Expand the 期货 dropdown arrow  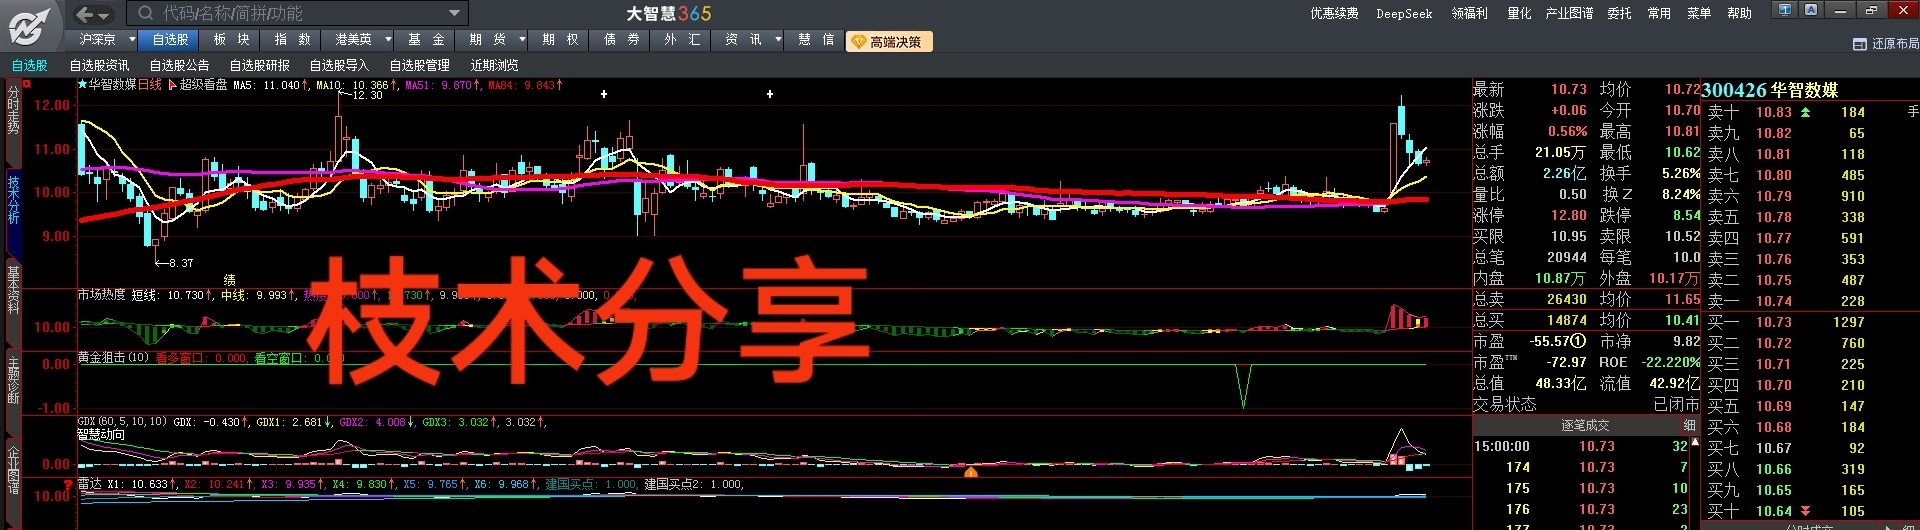[x=522, y=40]
